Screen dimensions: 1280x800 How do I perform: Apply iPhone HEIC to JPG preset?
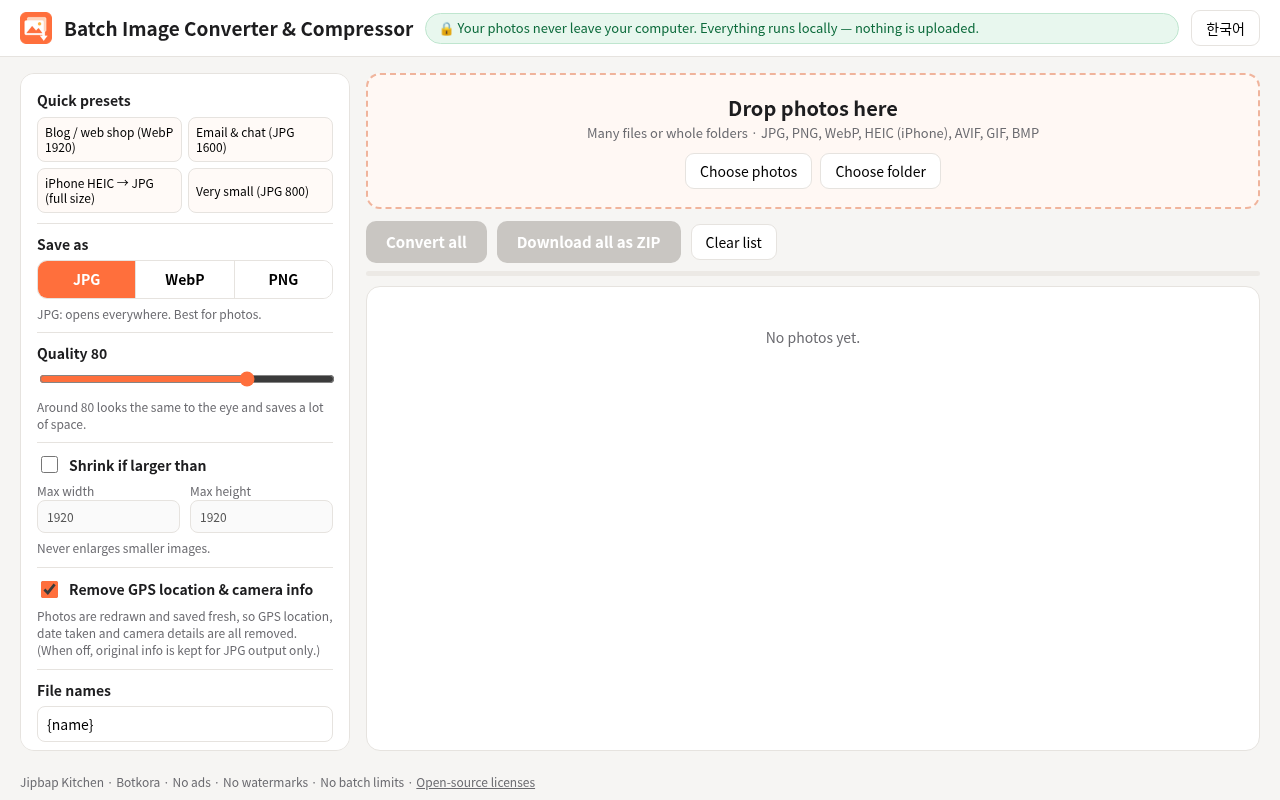click(110, 191)
